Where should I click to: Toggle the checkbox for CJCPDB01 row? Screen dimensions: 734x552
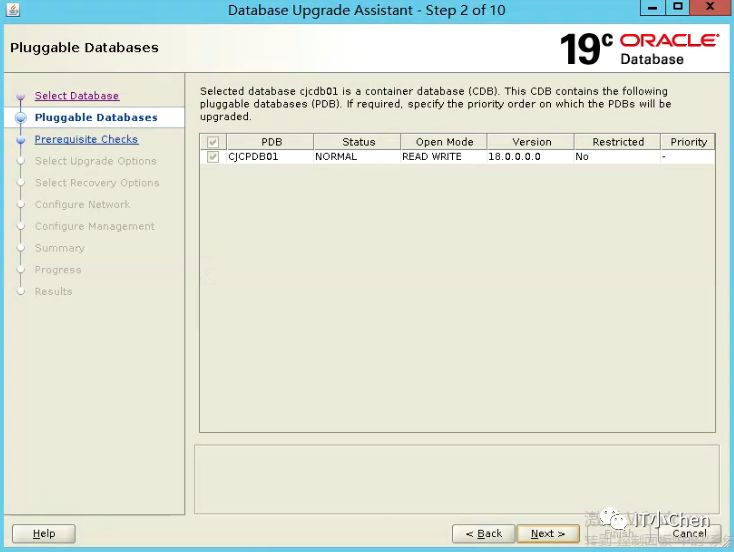coord(213,156)
